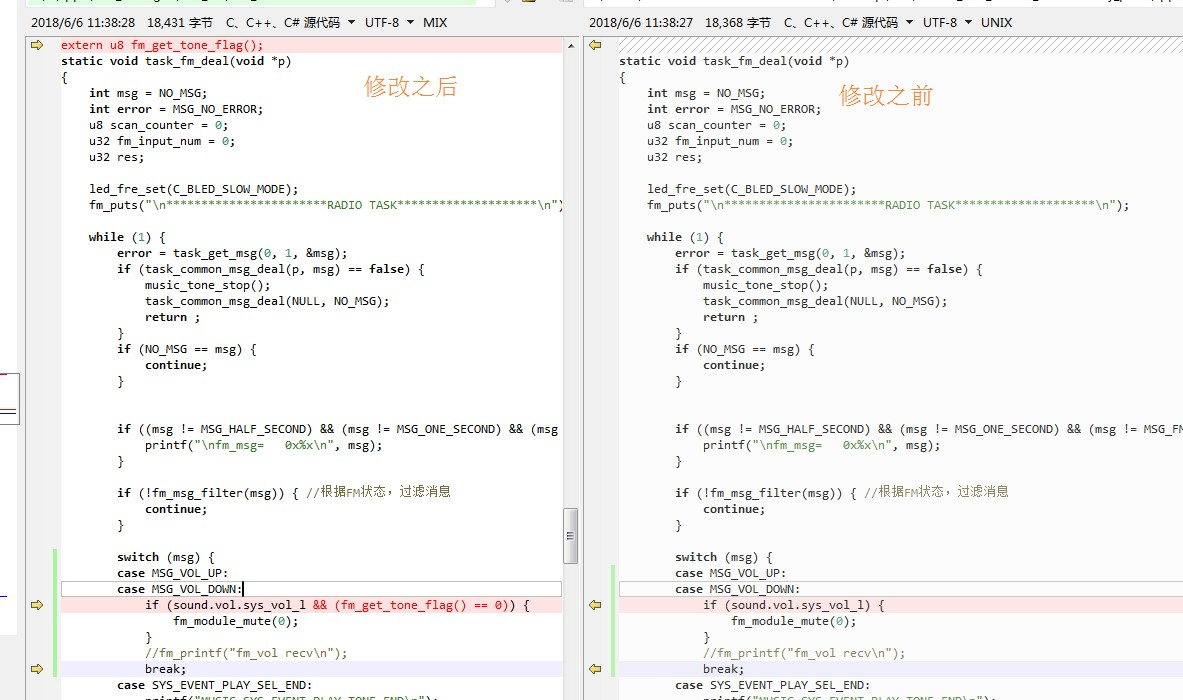
Task: Click right pane arrow beside 'if (sound.vol.sys_vol_l) {'
Action: [595, 605]
